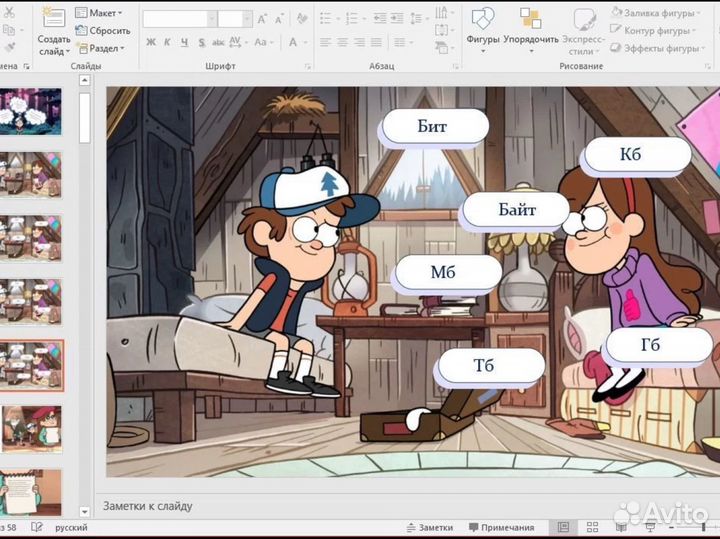The width and height of the screenshot is (720, 539).
Task: Click the Normal view icon in status bar
Action: point(563,527)
